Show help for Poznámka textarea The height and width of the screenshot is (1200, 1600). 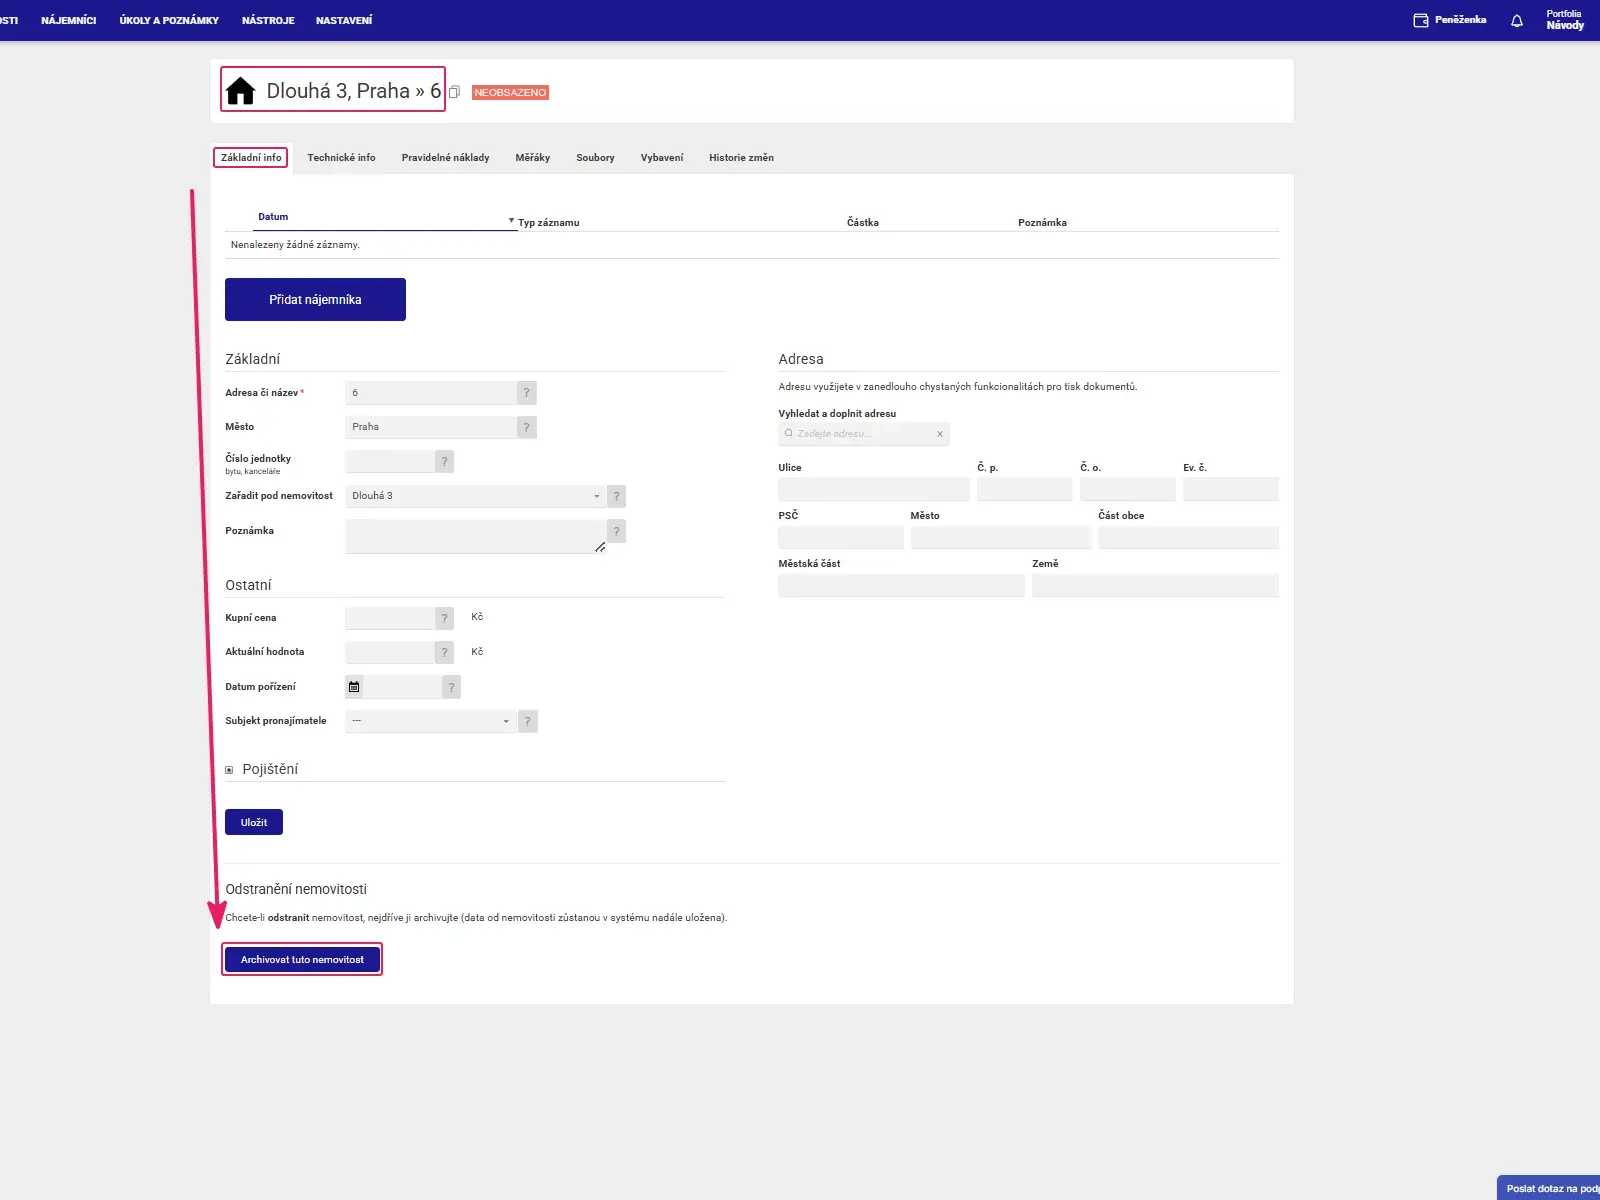617,531
